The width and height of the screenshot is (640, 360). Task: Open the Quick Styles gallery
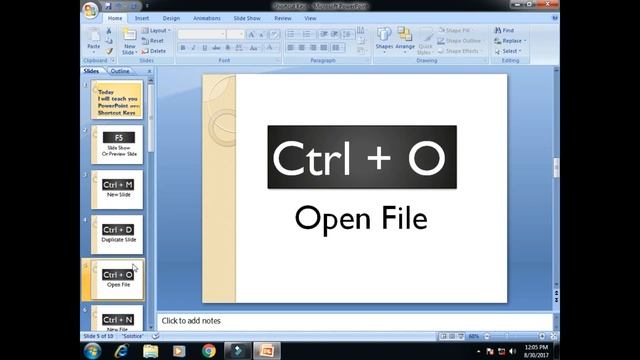(x=425, y=41)
